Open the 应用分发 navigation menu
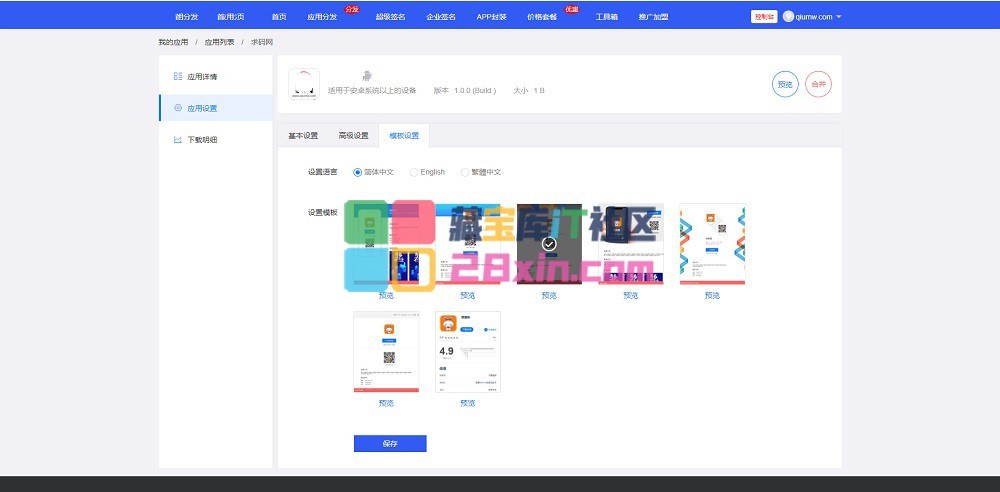Screen dimensions: 1000x492 click(322, 17)
